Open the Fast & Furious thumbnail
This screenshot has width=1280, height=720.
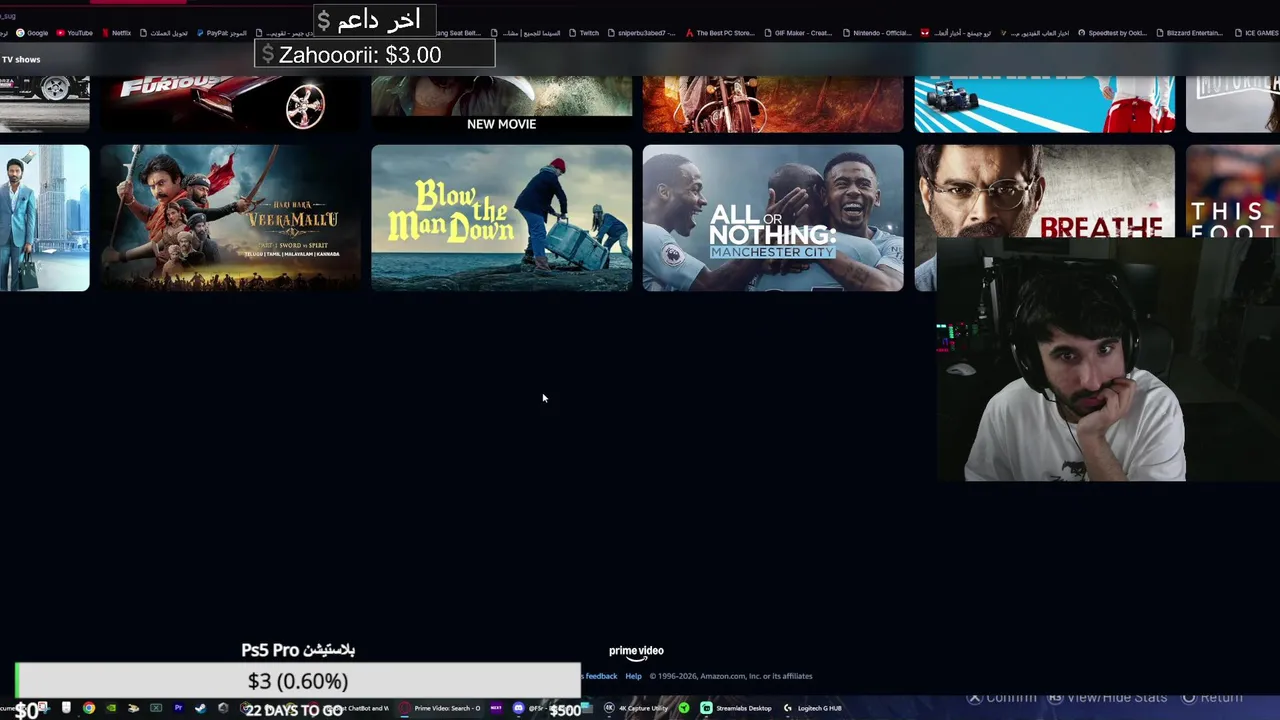point(230,104)
